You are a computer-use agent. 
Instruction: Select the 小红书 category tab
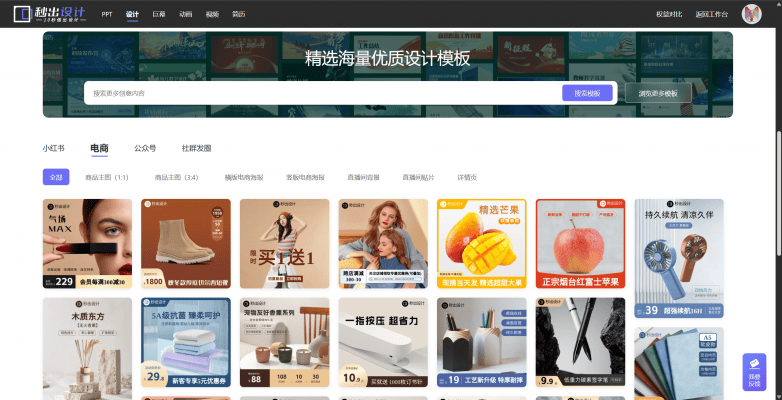(x=53, y=148)
